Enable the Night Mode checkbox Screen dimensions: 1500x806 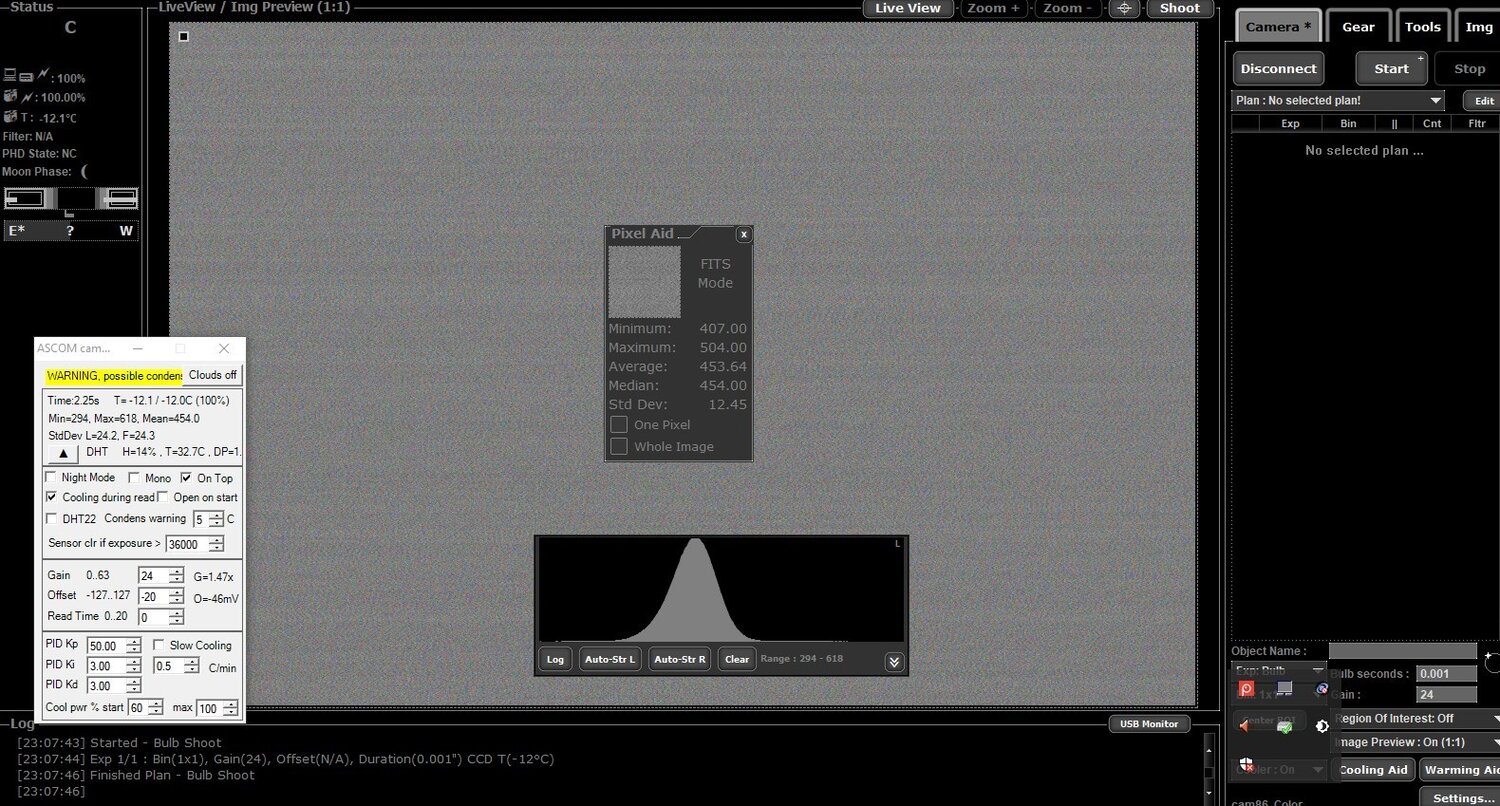pos(51,478)
